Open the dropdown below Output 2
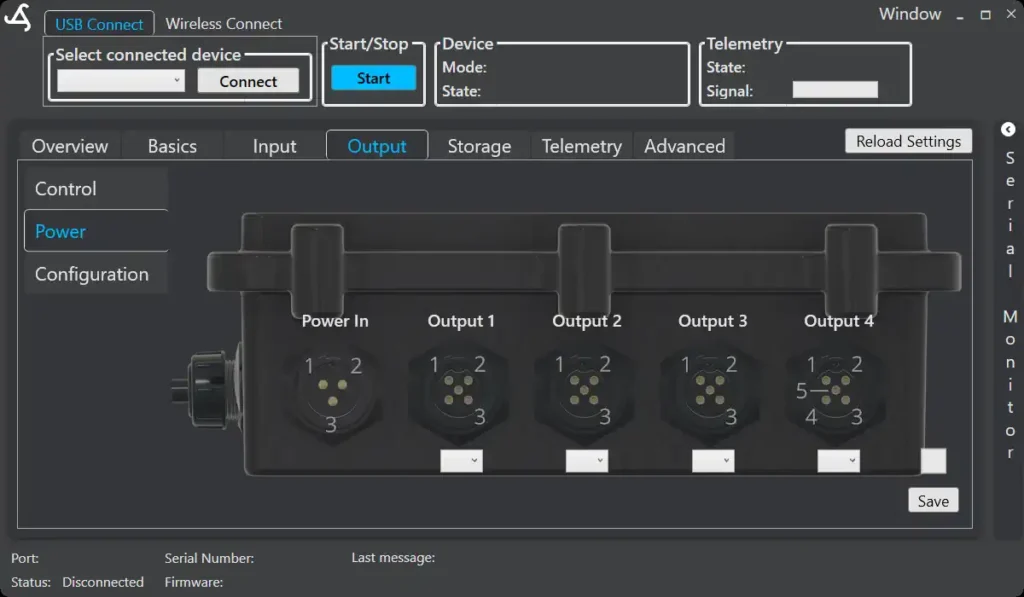This screenshot has width=1024, height=597. [586, 460]
